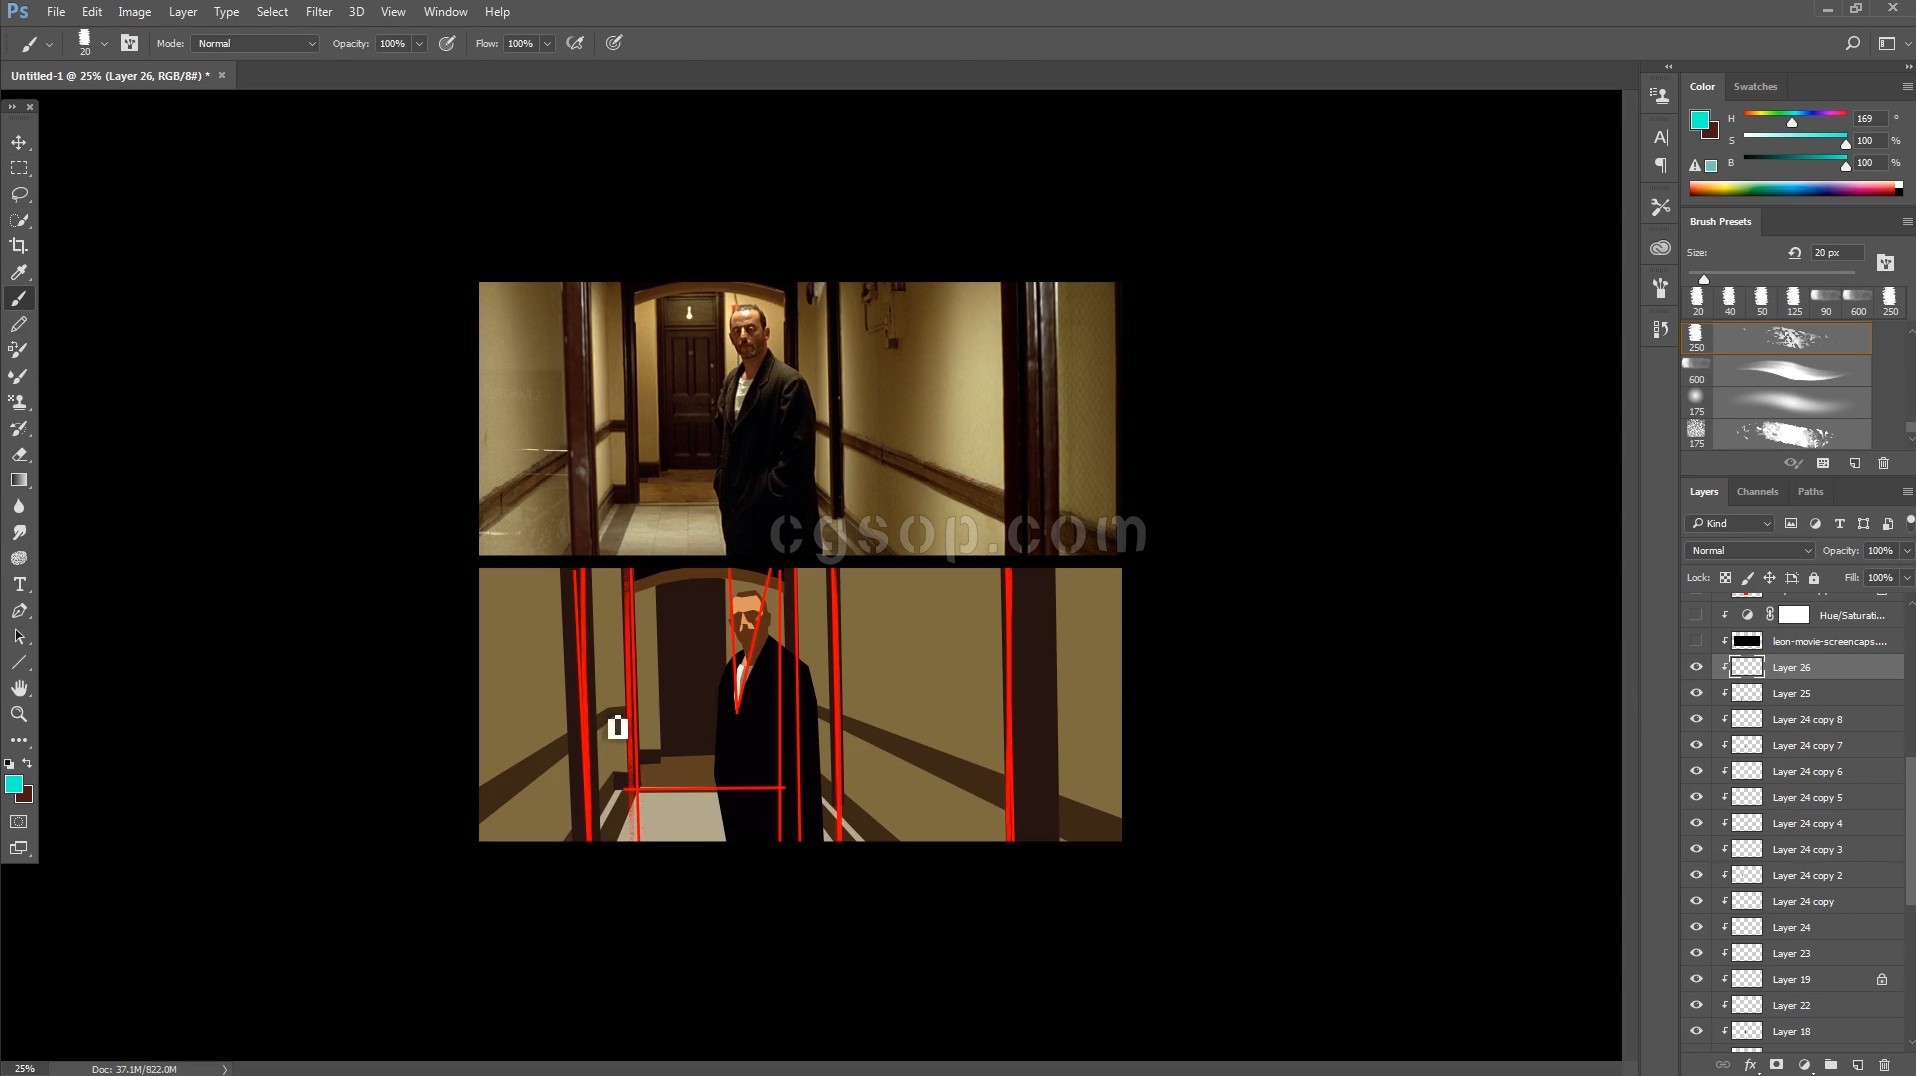
Task: Select the Eraser tool
Action: coord(19,454)
